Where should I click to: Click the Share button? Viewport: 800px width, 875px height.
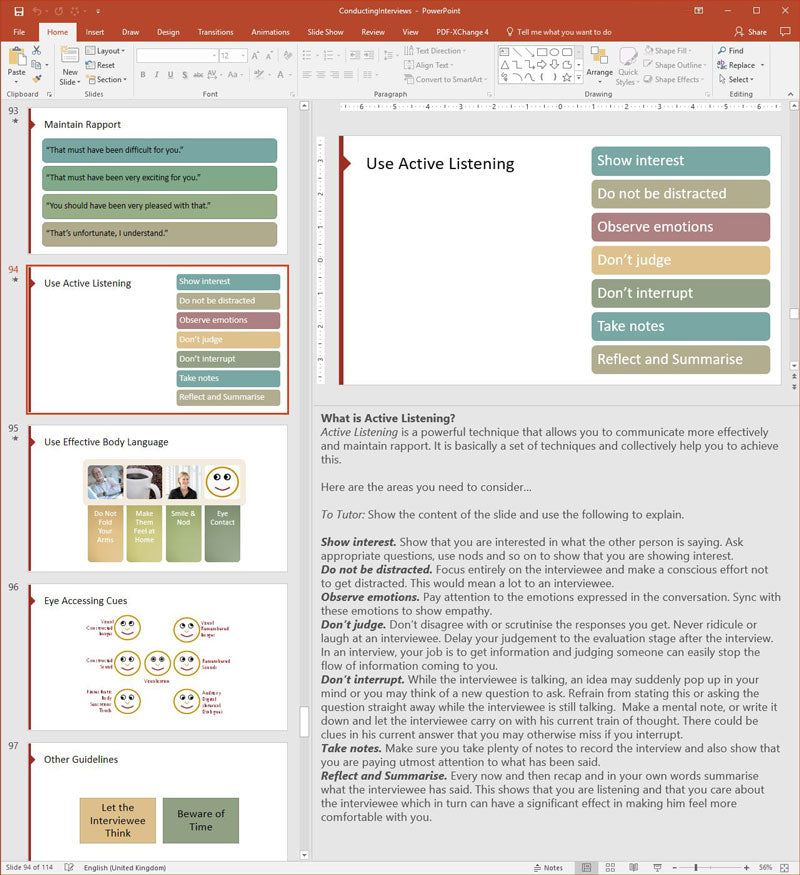[x=750, y=32]
